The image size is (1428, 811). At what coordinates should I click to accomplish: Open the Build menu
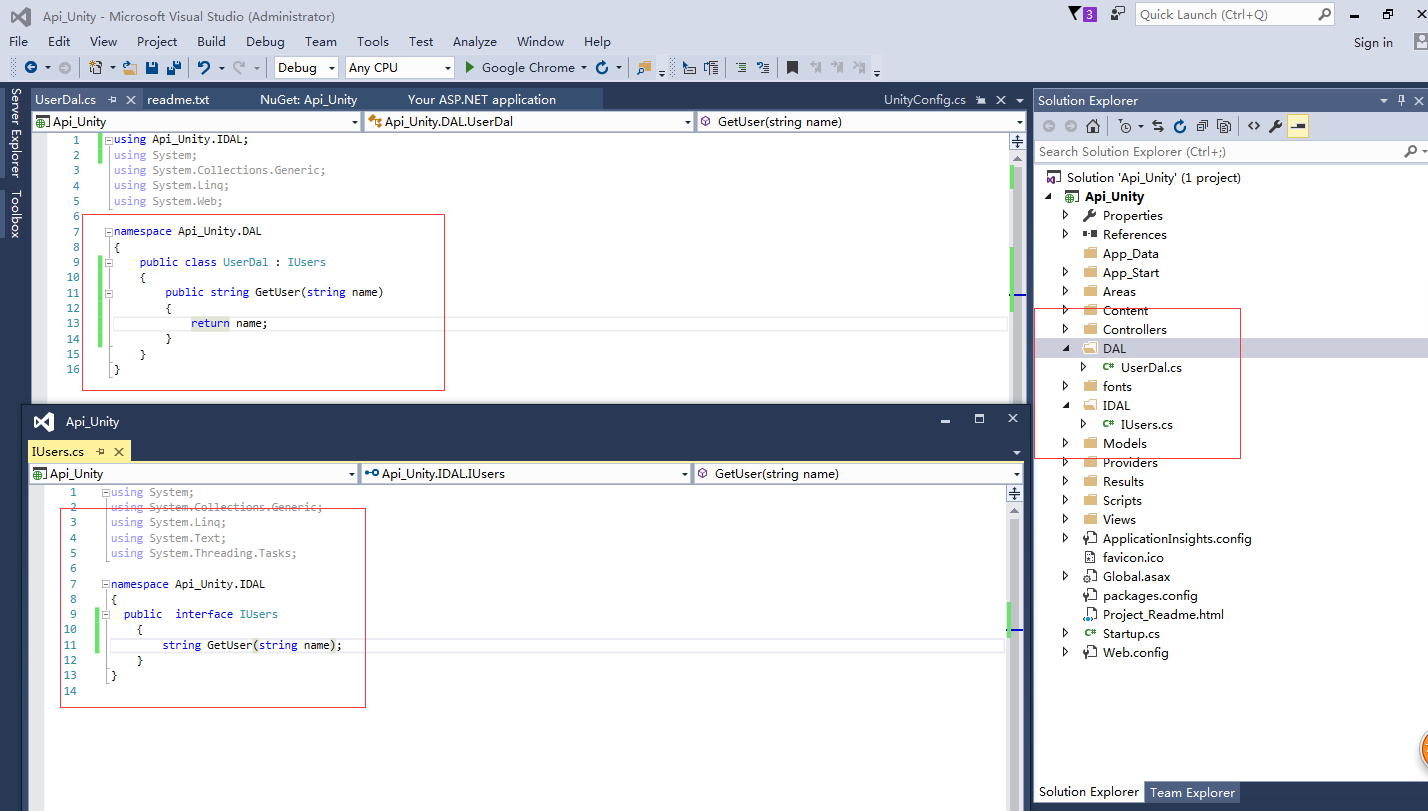coord(211,41)
